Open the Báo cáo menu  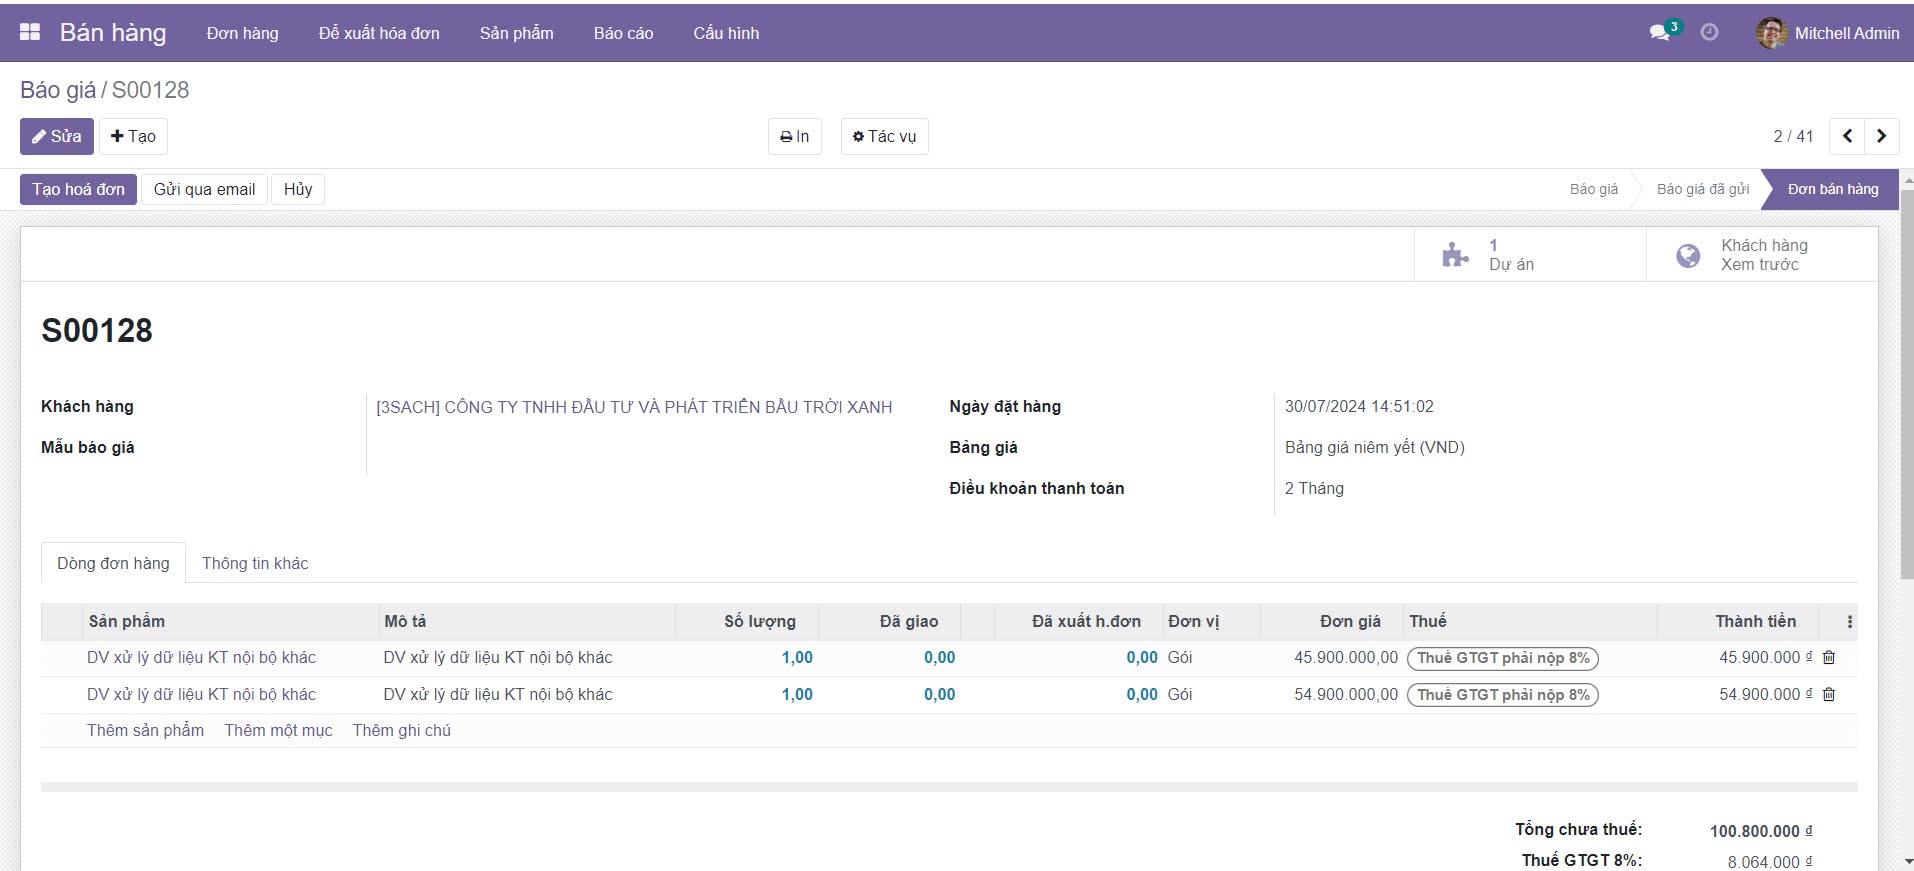click(623, 33)
